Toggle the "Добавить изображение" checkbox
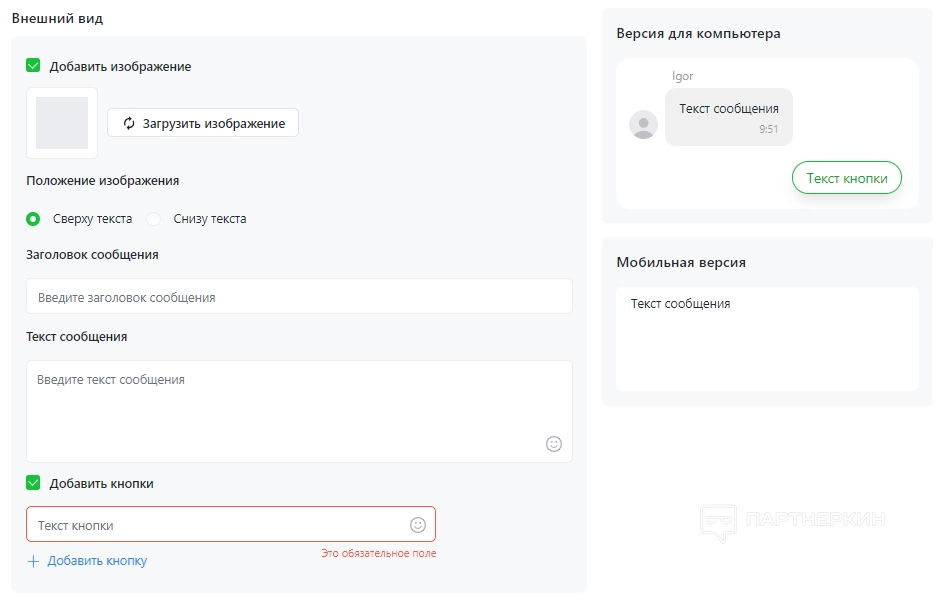Image resolution: width=936 pixels, height=595 pixels. click(x=33, y=66)
